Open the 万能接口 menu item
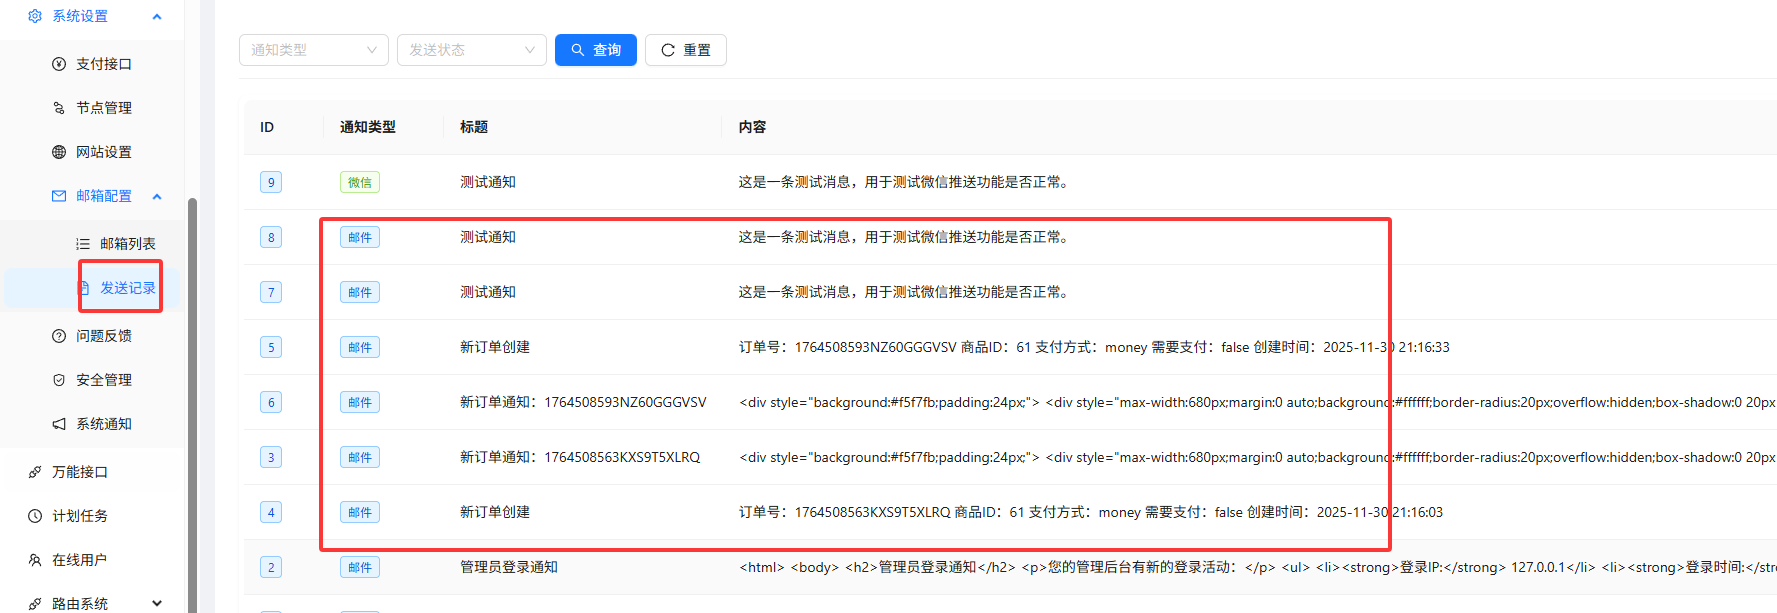The image size is (1777, 613). pos(80,472)
